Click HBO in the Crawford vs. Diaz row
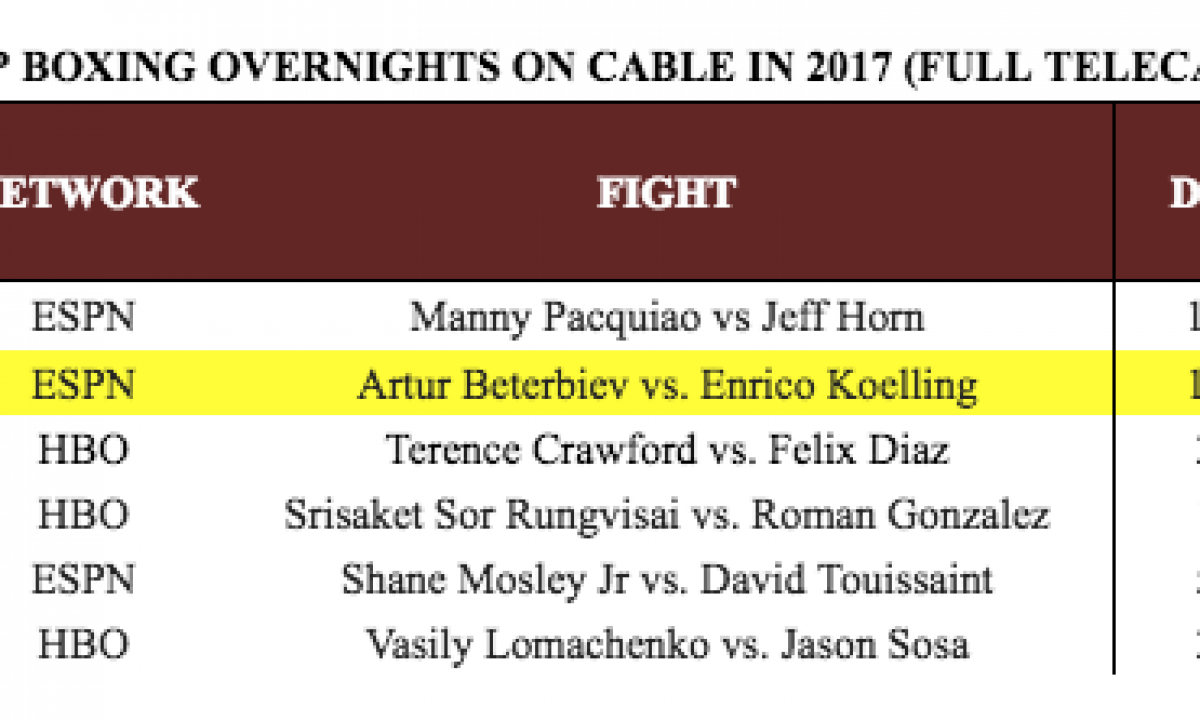This screenshot has width=1200, height=720. pyautogui.click(x=83, y=451)
